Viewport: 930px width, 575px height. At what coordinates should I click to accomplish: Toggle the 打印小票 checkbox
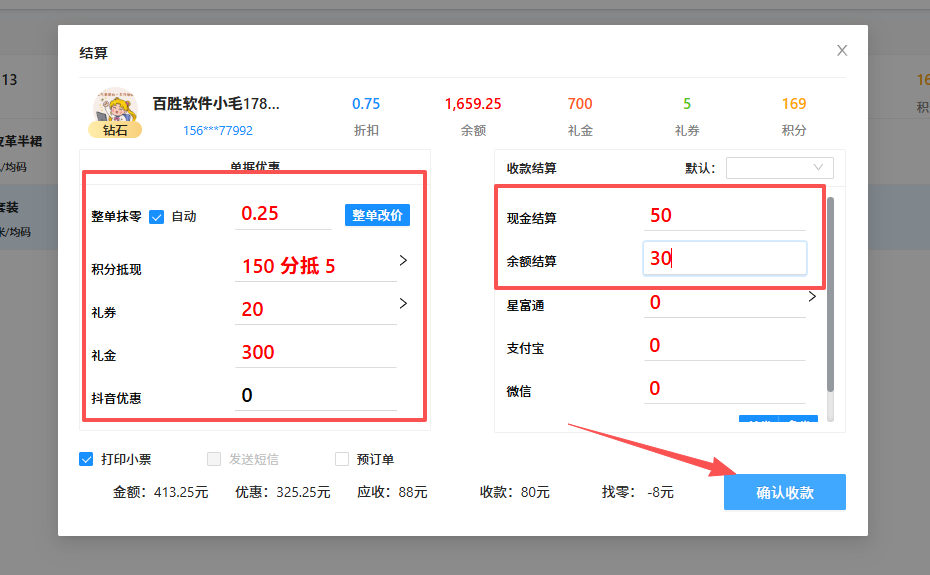(86, 459)
